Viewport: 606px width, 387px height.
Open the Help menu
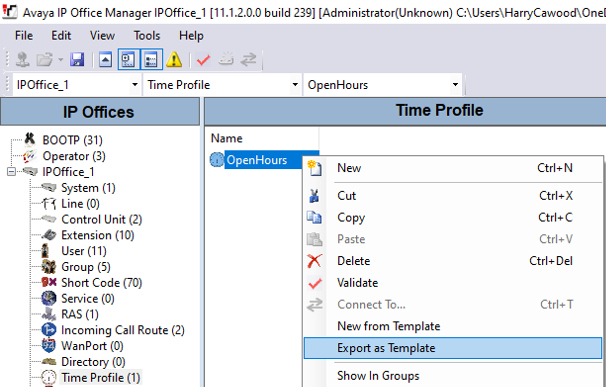click(191, 36)
